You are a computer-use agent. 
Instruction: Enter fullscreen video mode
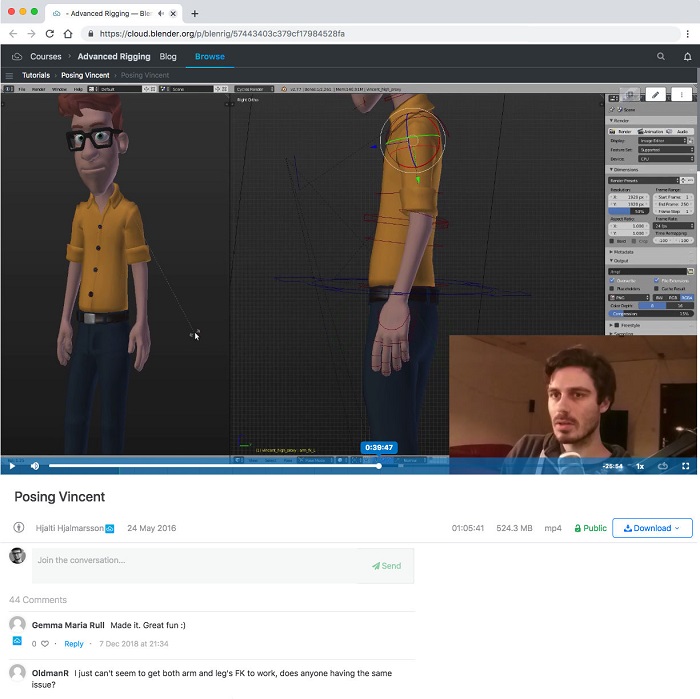coord(686,466)
